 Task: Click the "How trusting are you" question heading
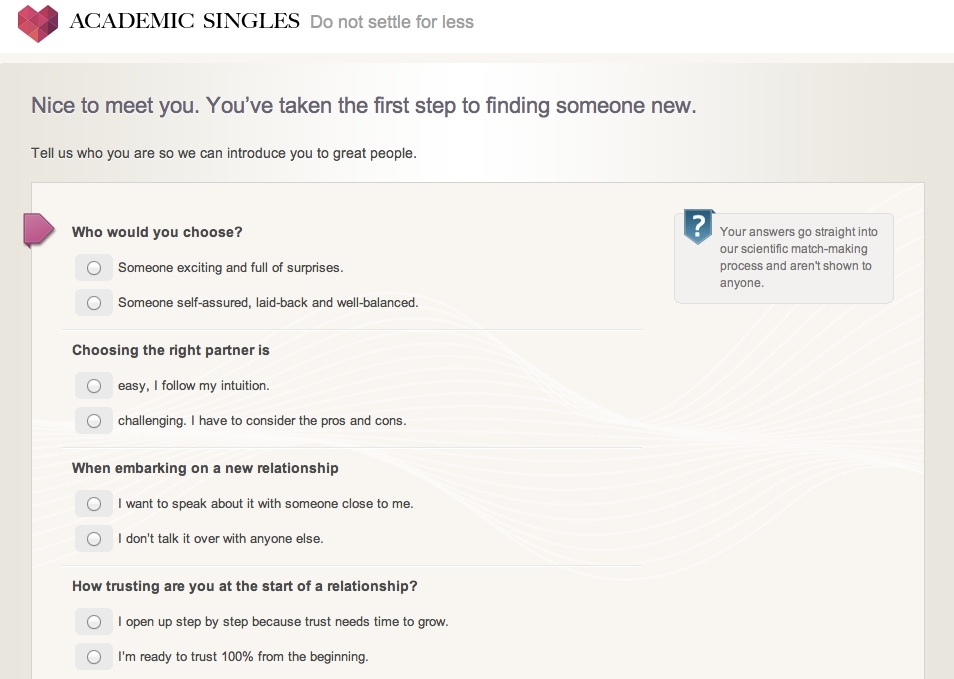pos(244,586)
